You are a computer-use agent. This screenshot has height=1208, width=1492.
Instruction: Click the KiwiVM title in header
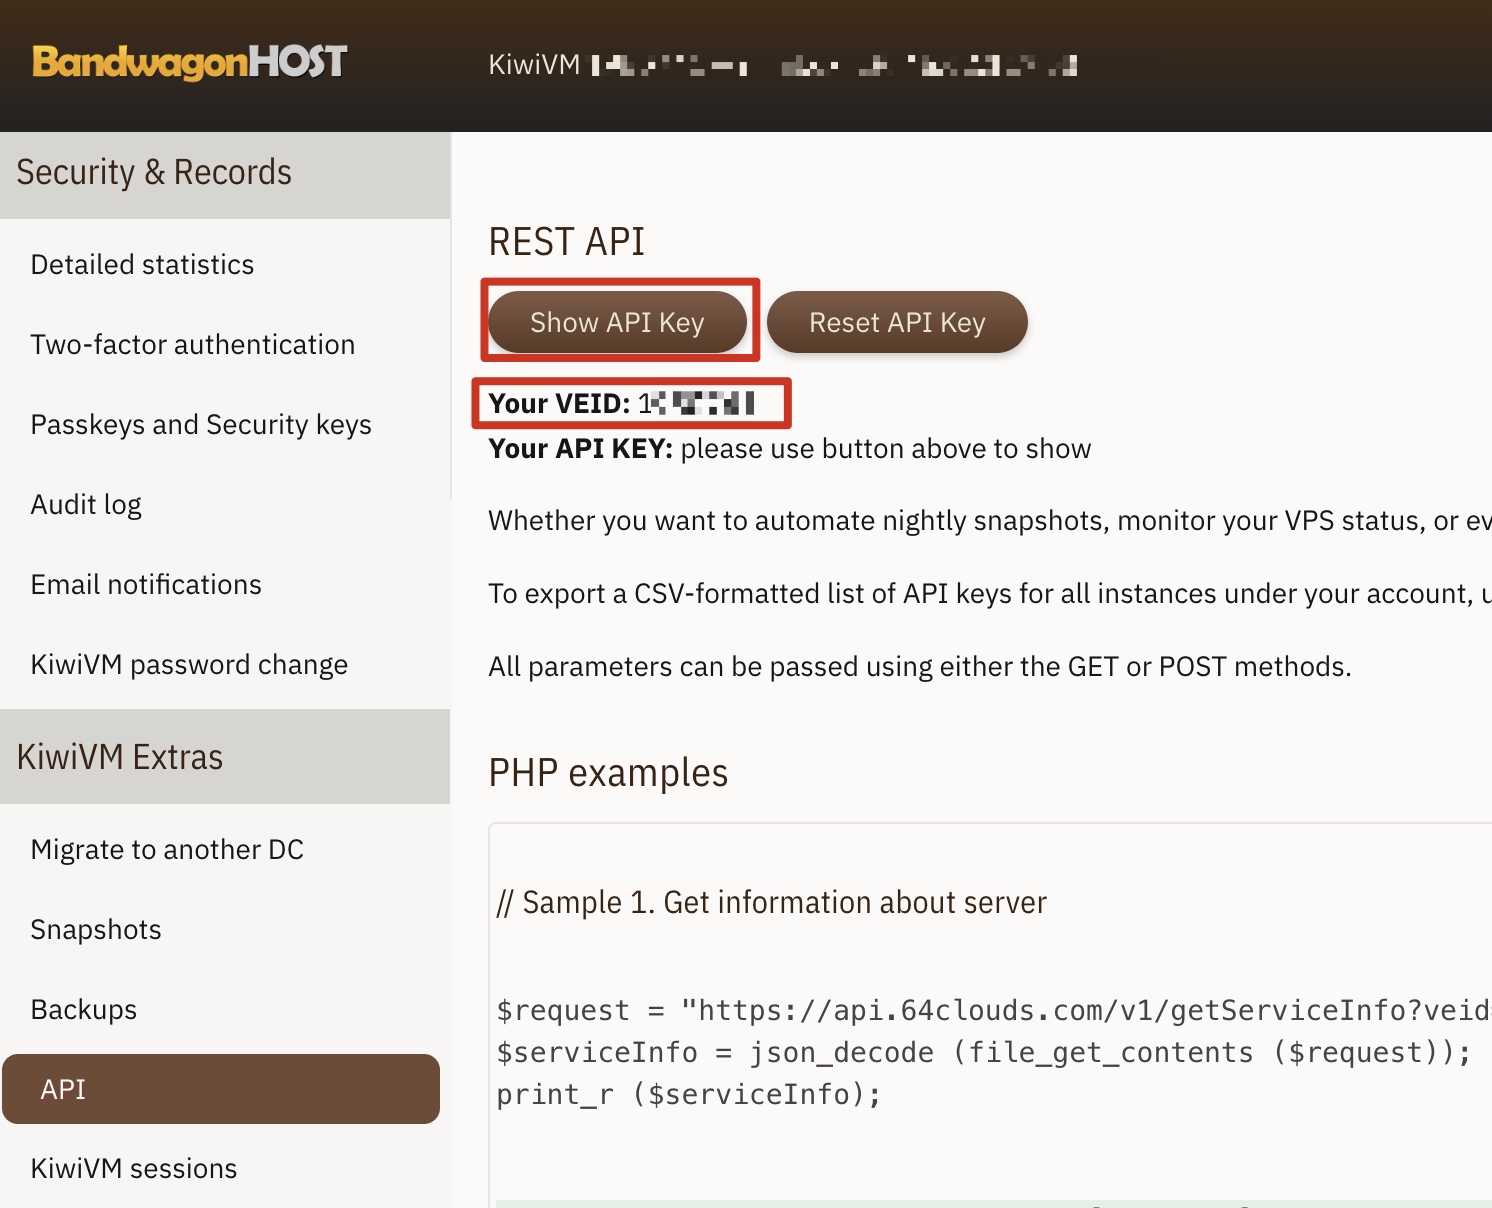(534, 65)
